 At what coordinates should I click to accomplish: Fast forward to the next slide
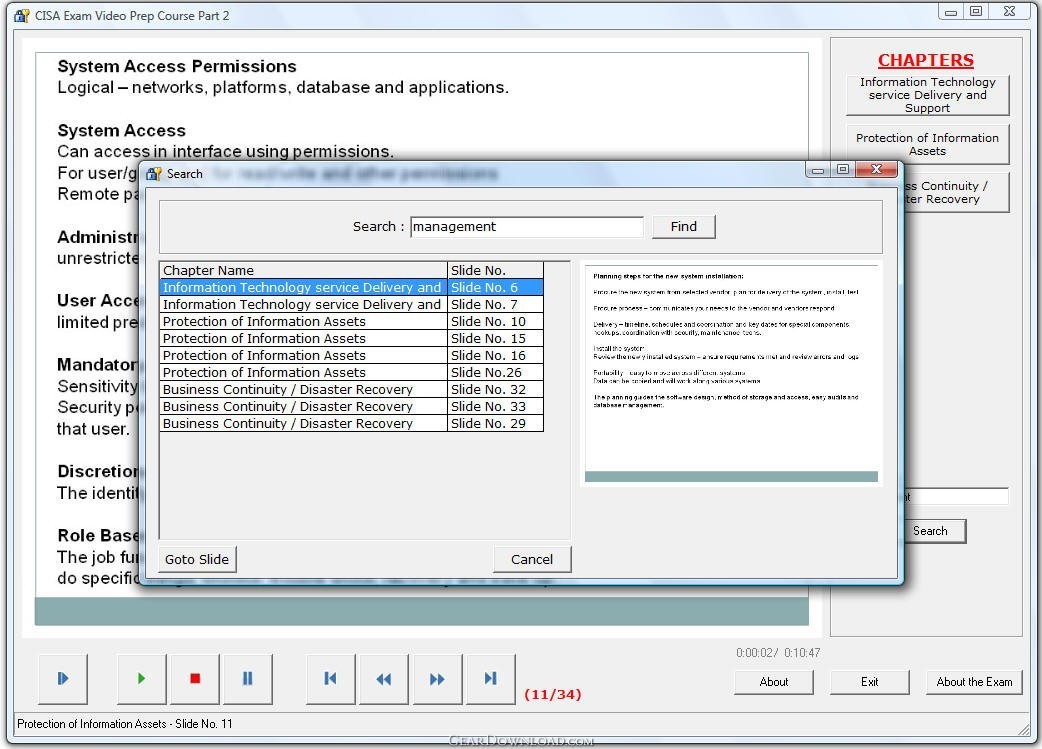coord(437,679)
